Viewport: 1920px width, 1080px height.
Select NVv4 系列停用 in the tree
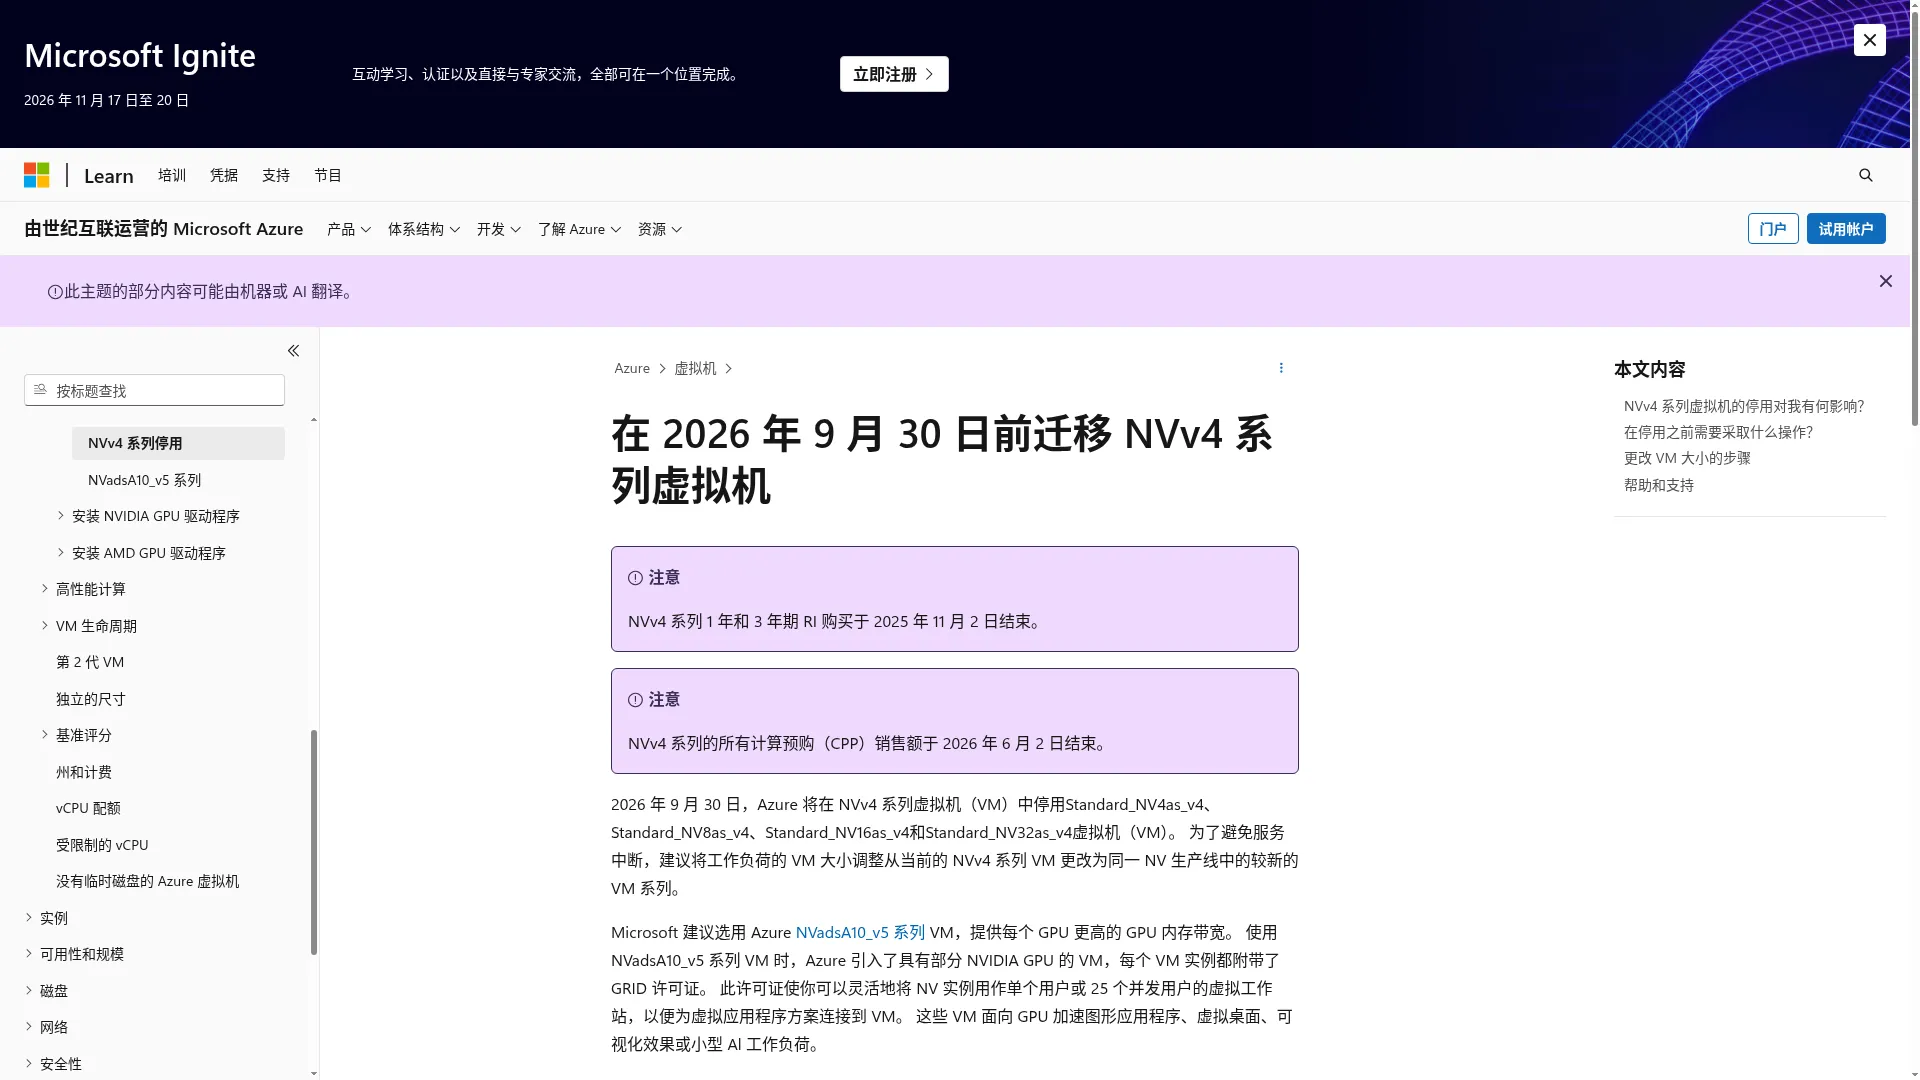click(178, 443)
